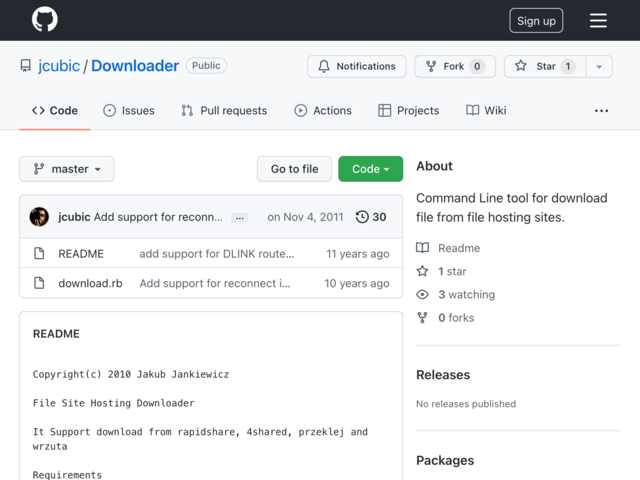Click the commit history clock icon
The width and height of the screenshot is (640, 480).
point(362,217)
